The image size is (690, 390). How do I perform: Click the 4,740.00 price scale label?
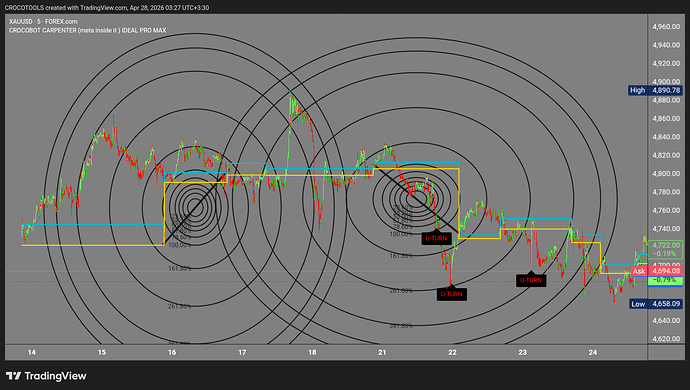tap(666, 228)
